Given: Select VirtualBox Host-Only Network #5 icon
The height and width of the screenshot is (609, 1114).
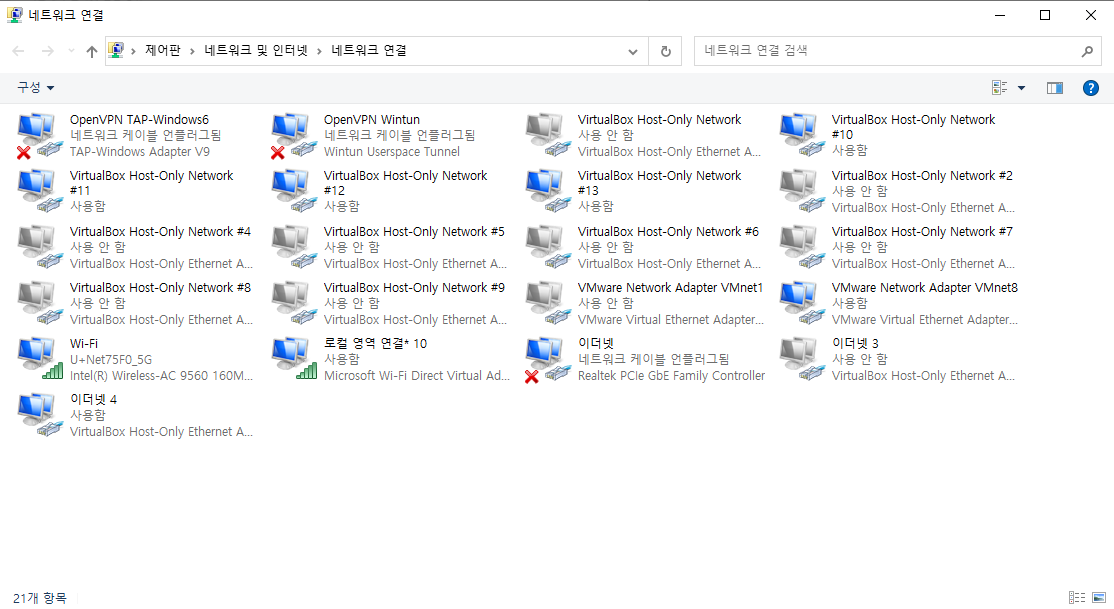Looking at the screenshot, I should (294, 247).
